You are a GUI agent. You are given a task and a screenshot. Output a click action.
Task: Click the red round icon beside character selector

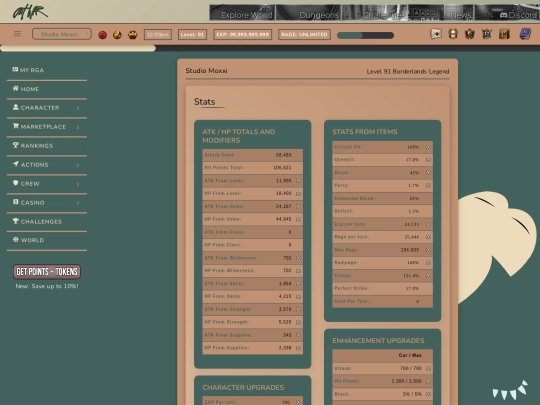pos(102,35)
